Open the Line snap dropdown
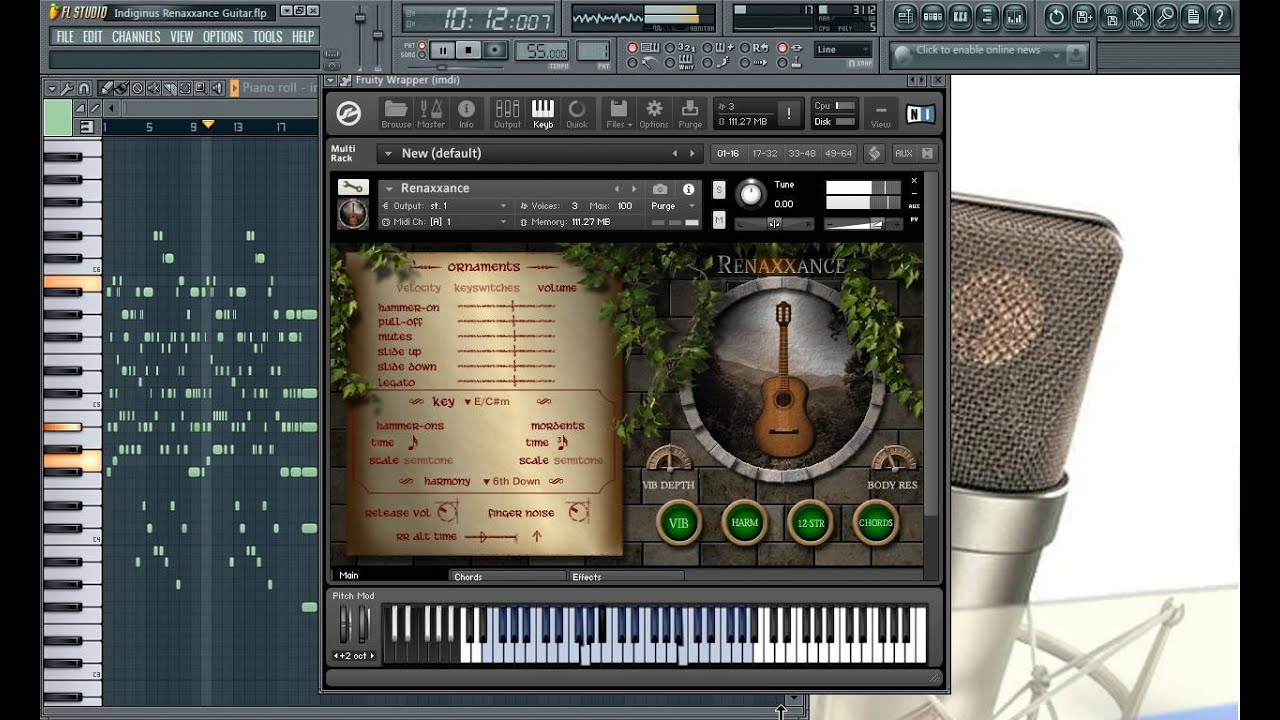The image size is (1280, 720). point(843,49)
